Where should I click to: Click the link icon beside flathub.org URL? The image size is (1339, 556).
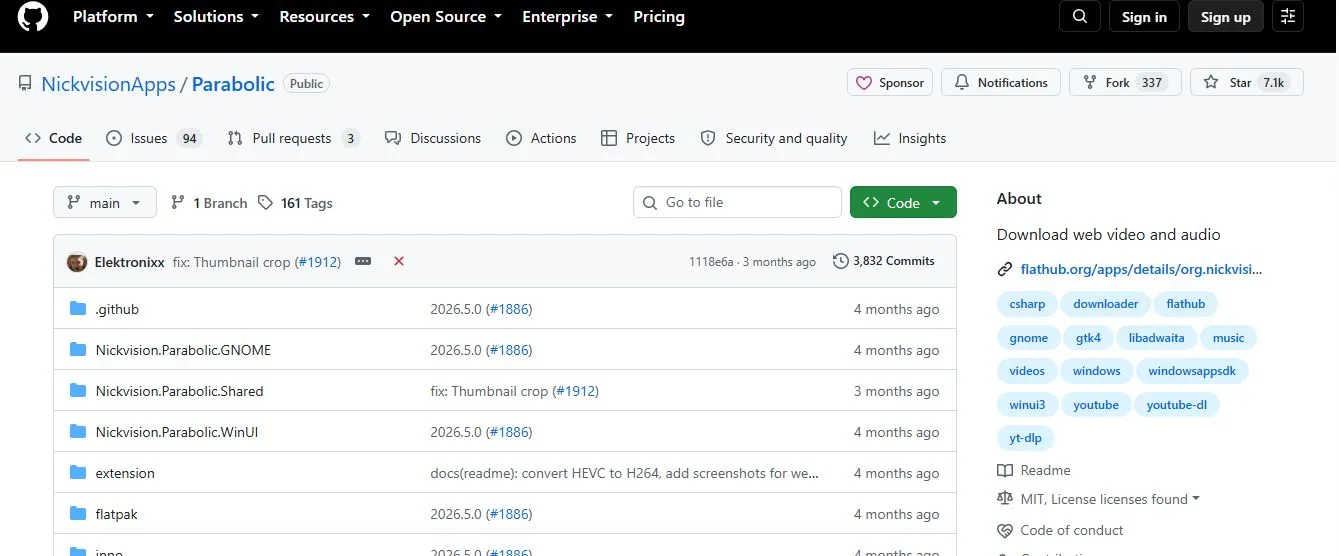tap(1005, 269)
